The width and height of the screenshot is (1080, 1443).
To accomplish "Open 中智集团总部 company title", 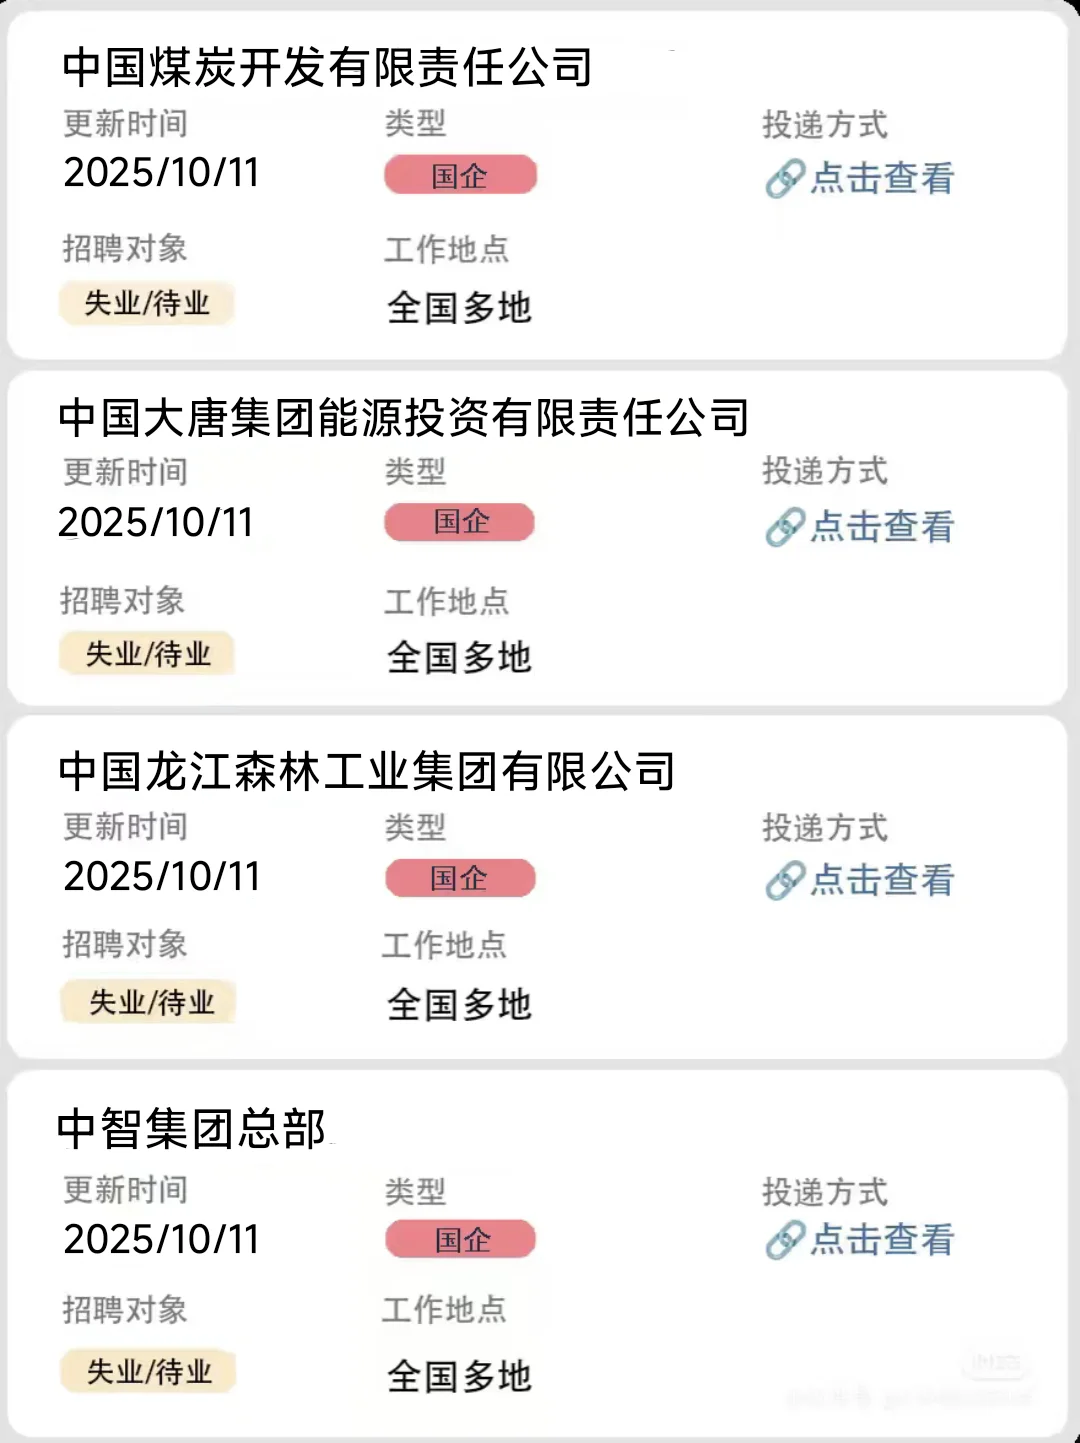I will tap(191, 1128).
